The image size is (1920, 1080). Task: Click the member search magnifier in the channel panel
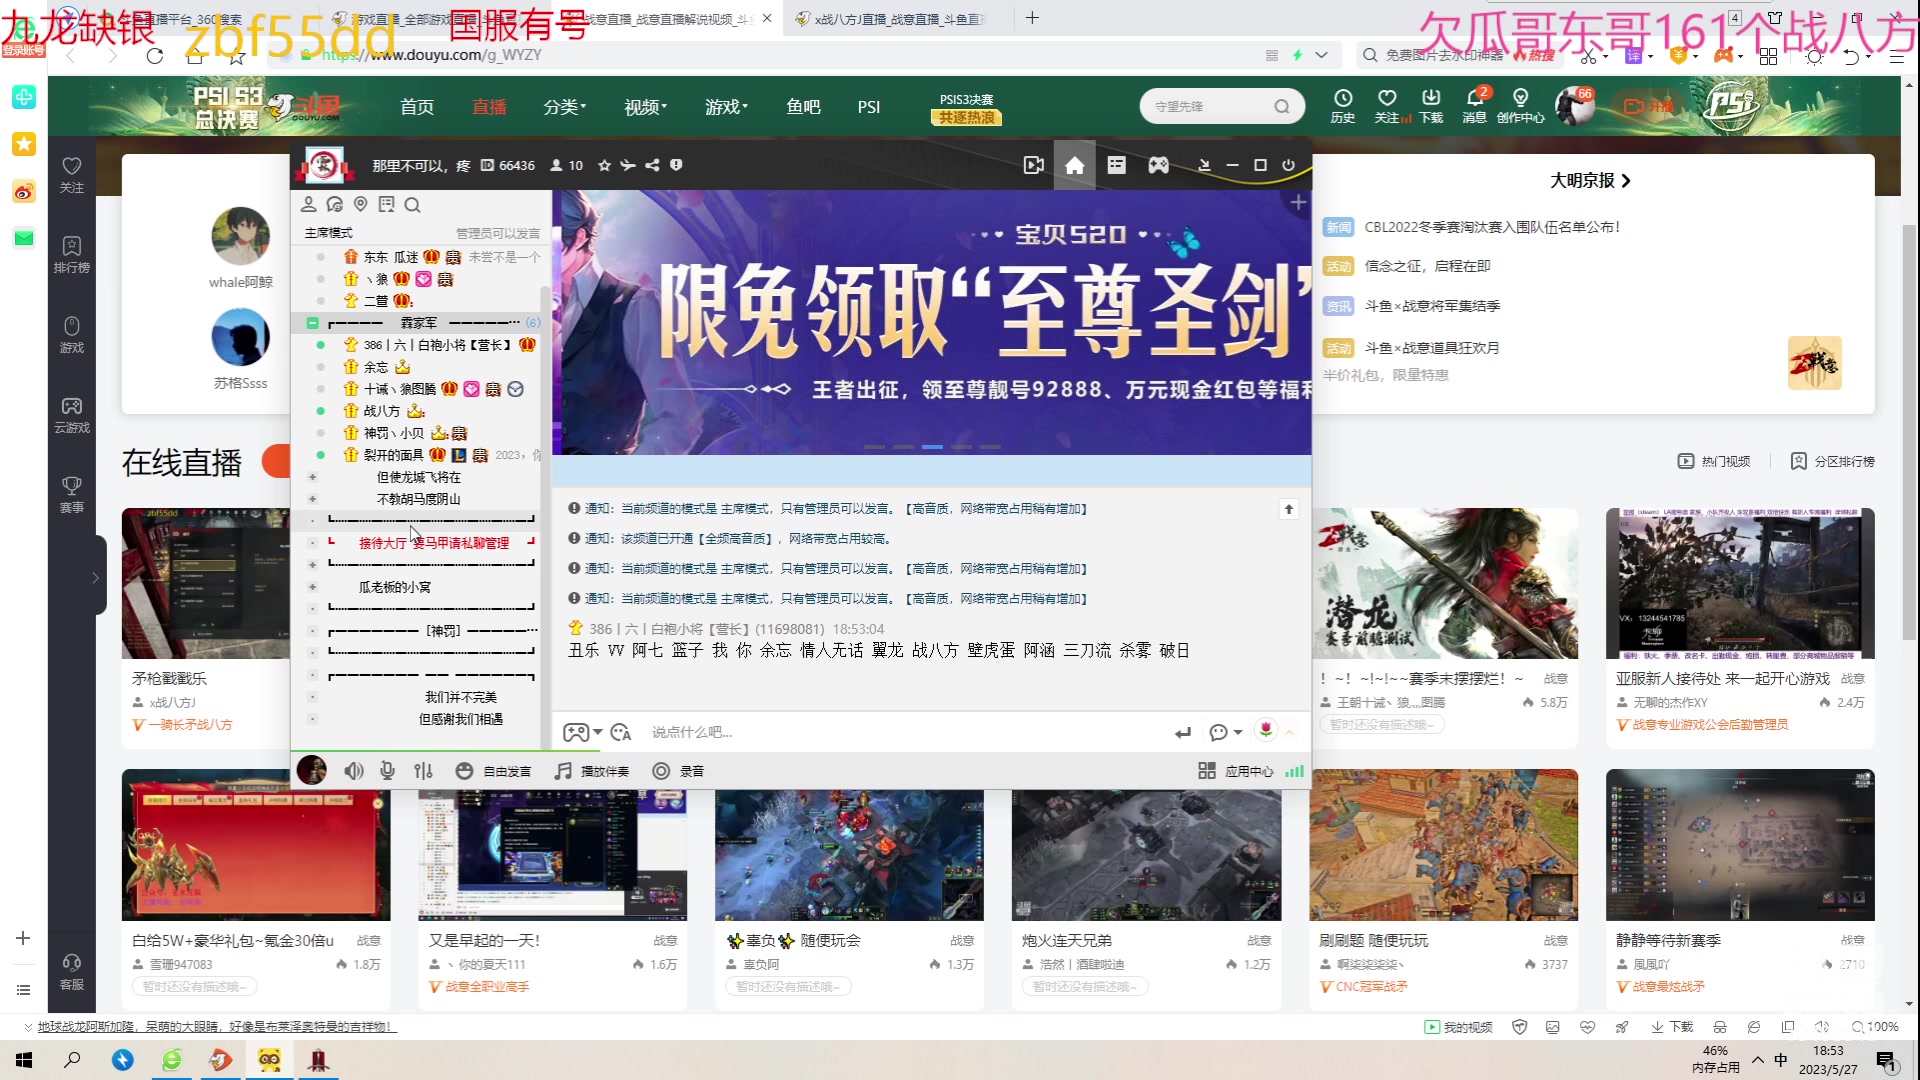point(412,205)
